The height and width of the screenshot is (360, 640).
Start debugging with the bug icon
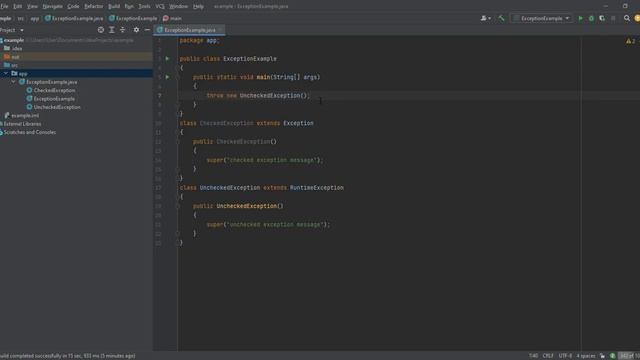pos(591,18)
